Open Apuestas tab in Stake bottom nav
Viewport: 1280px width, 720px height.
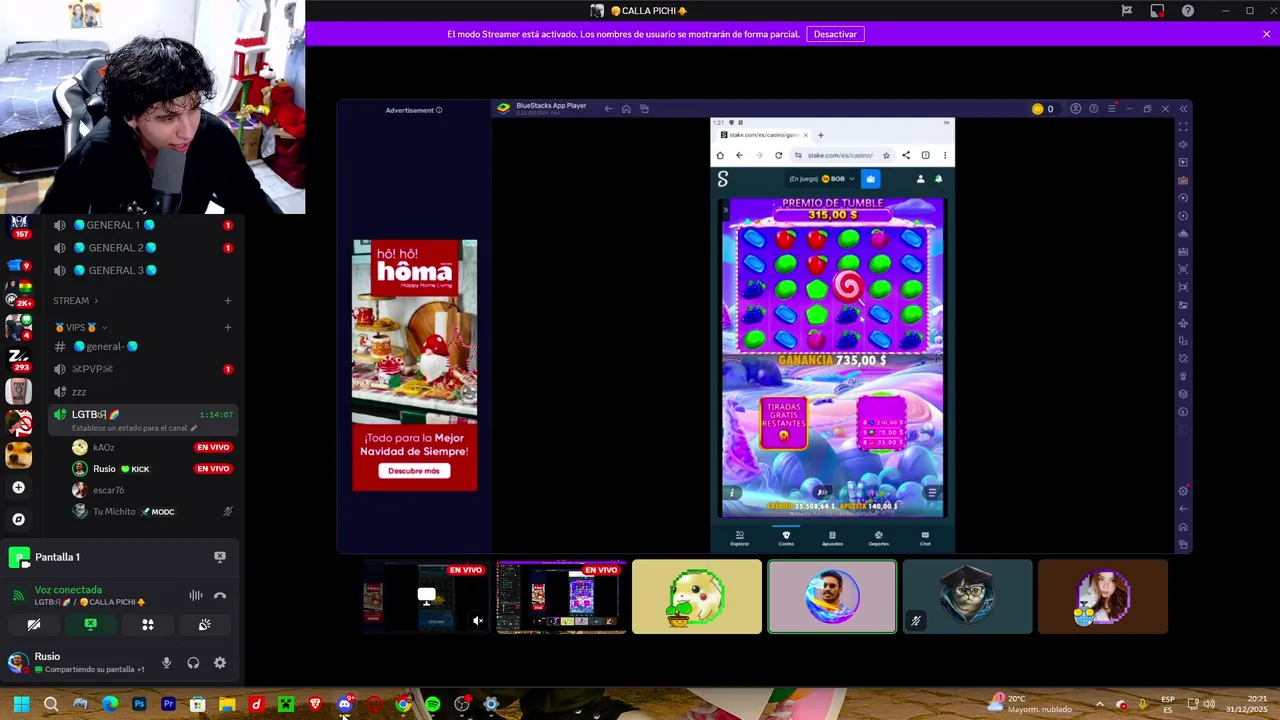832,538
